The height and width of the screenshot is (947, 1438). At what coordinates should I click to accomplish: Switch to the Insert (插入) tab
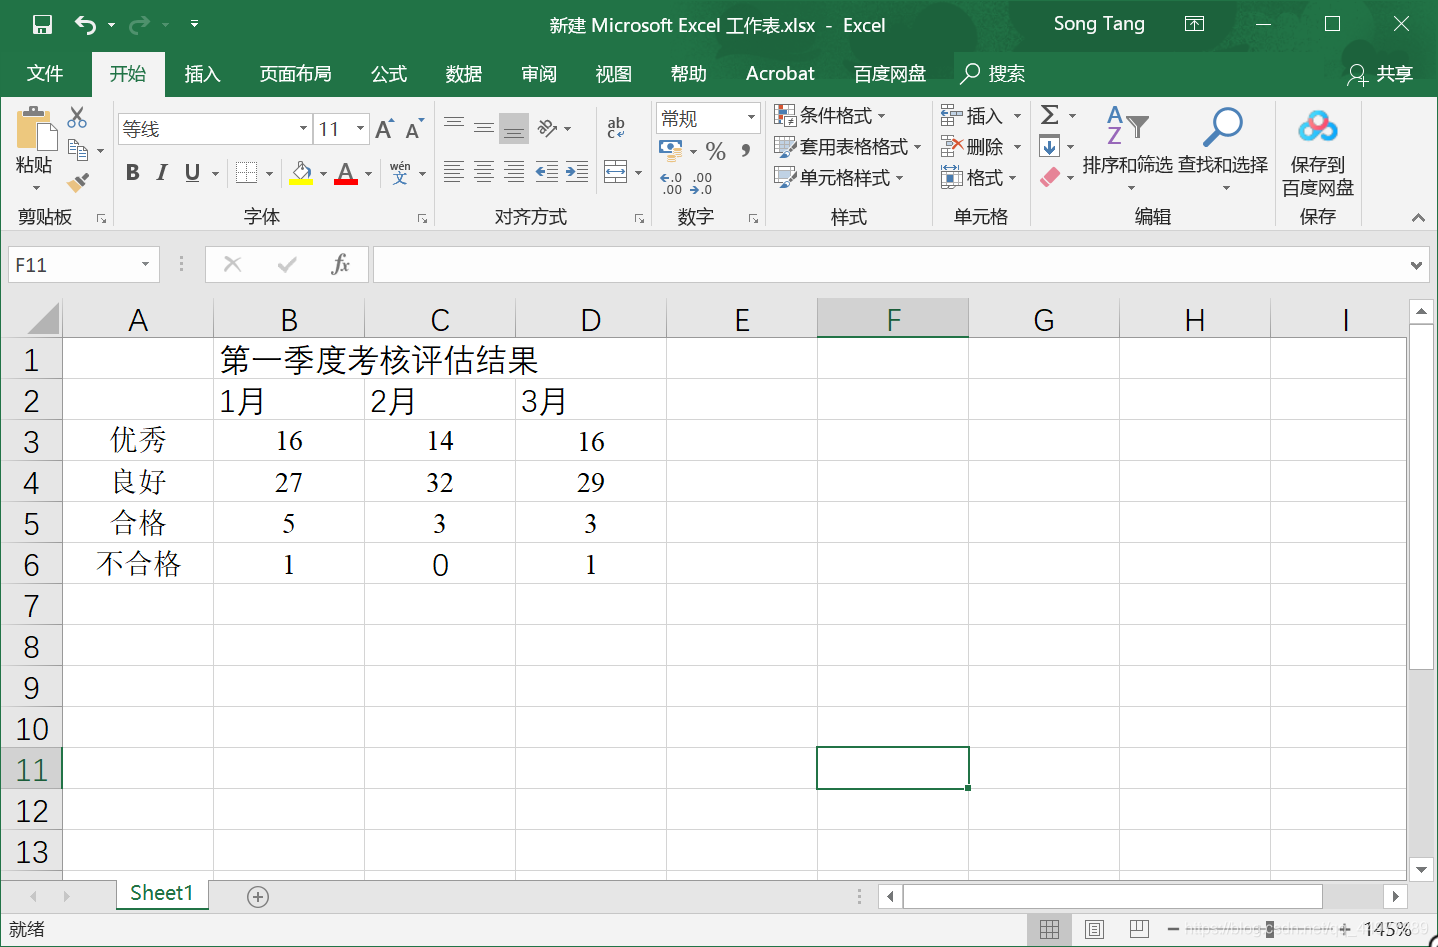tap(202, 74)
